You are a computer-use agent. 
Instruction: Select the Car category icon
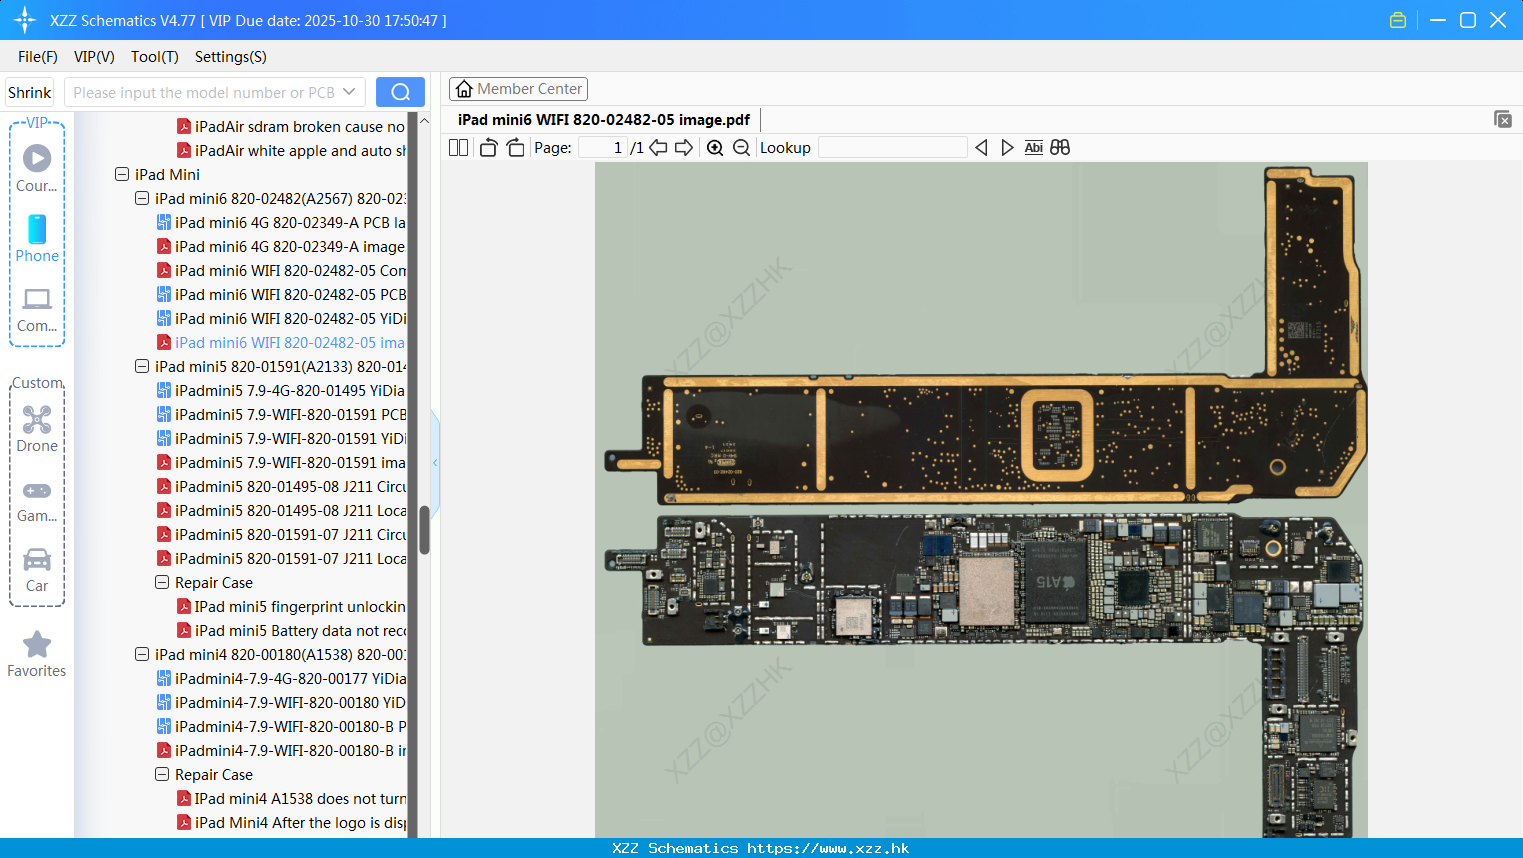(37, 560)
